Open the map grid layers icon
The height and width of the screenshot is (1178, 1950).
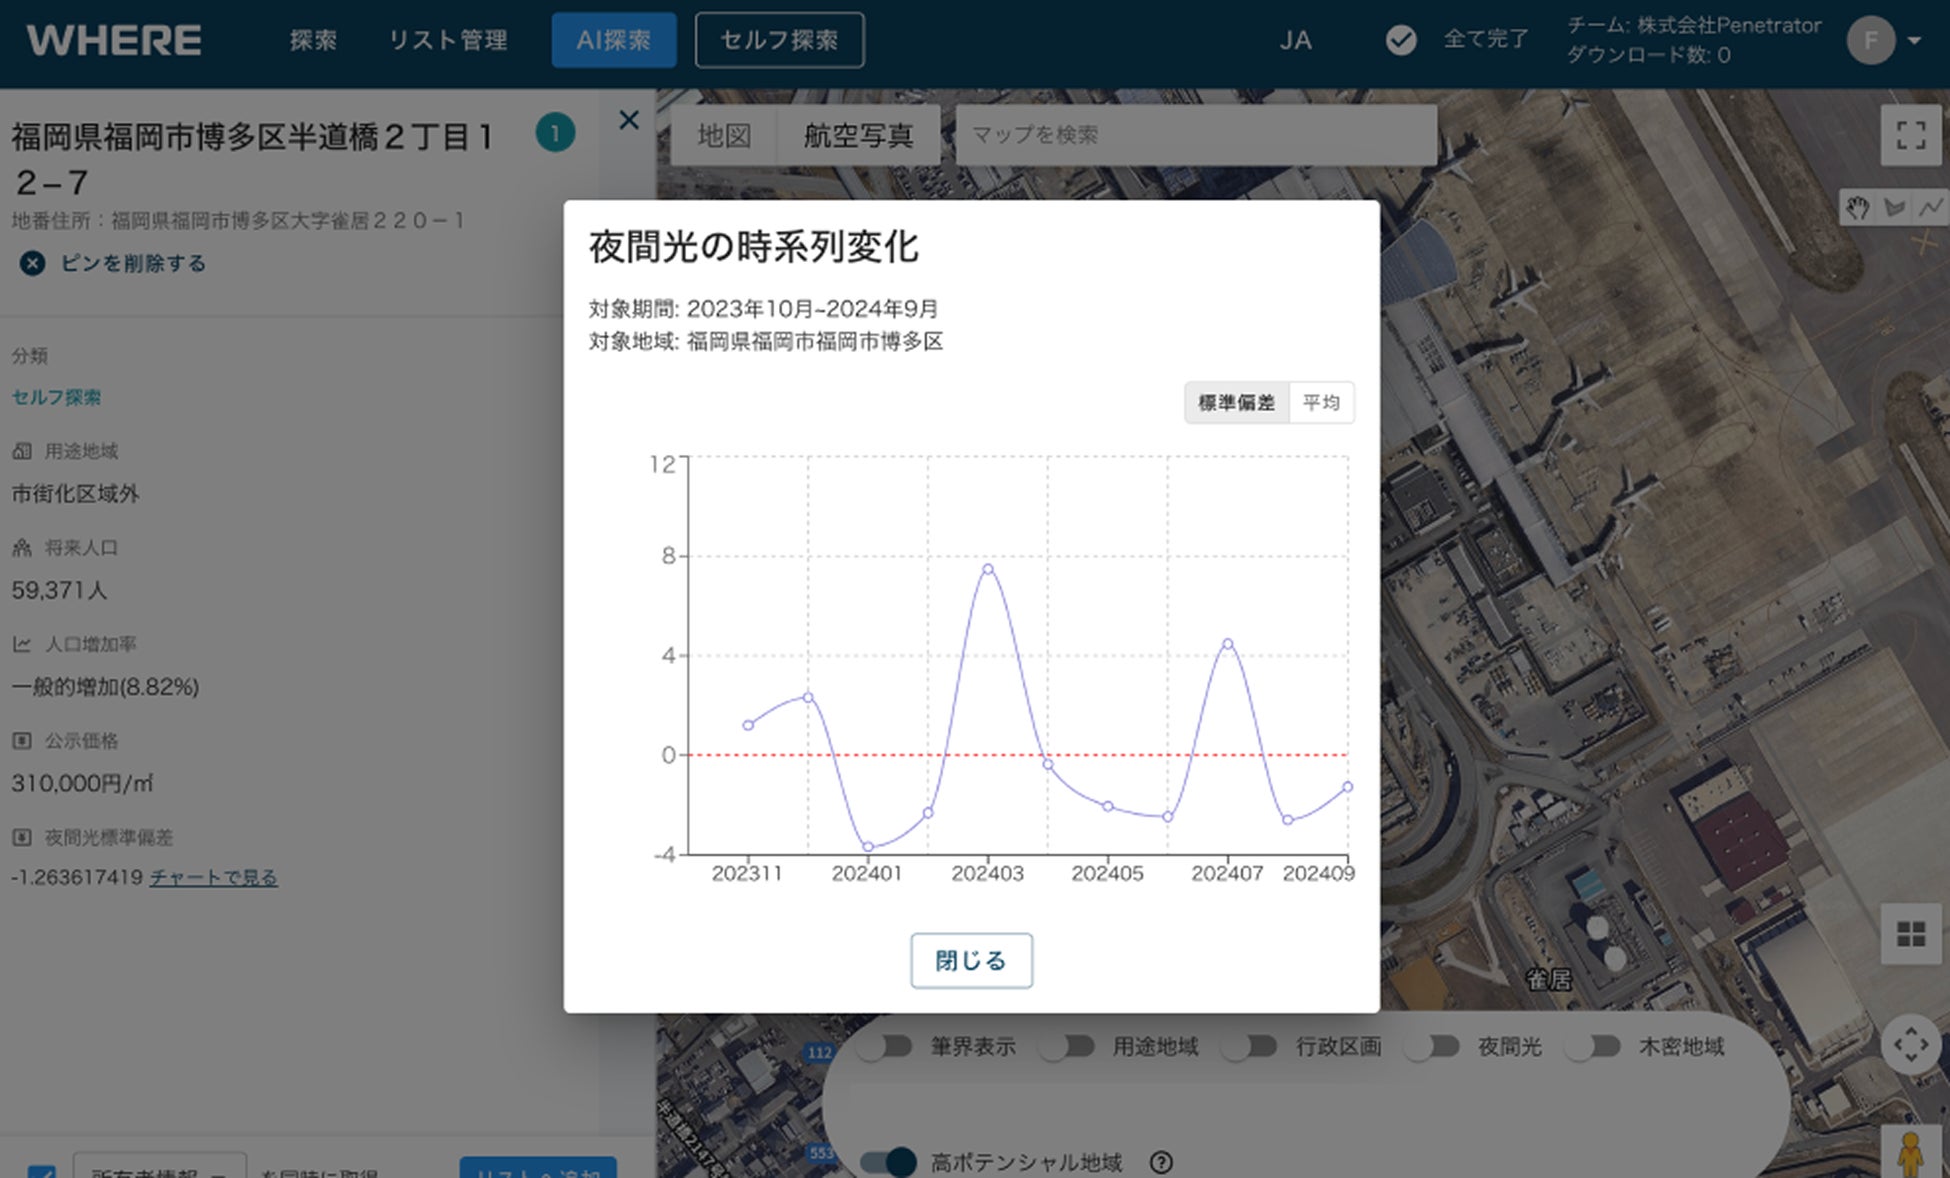click(x=1910, y=934)
